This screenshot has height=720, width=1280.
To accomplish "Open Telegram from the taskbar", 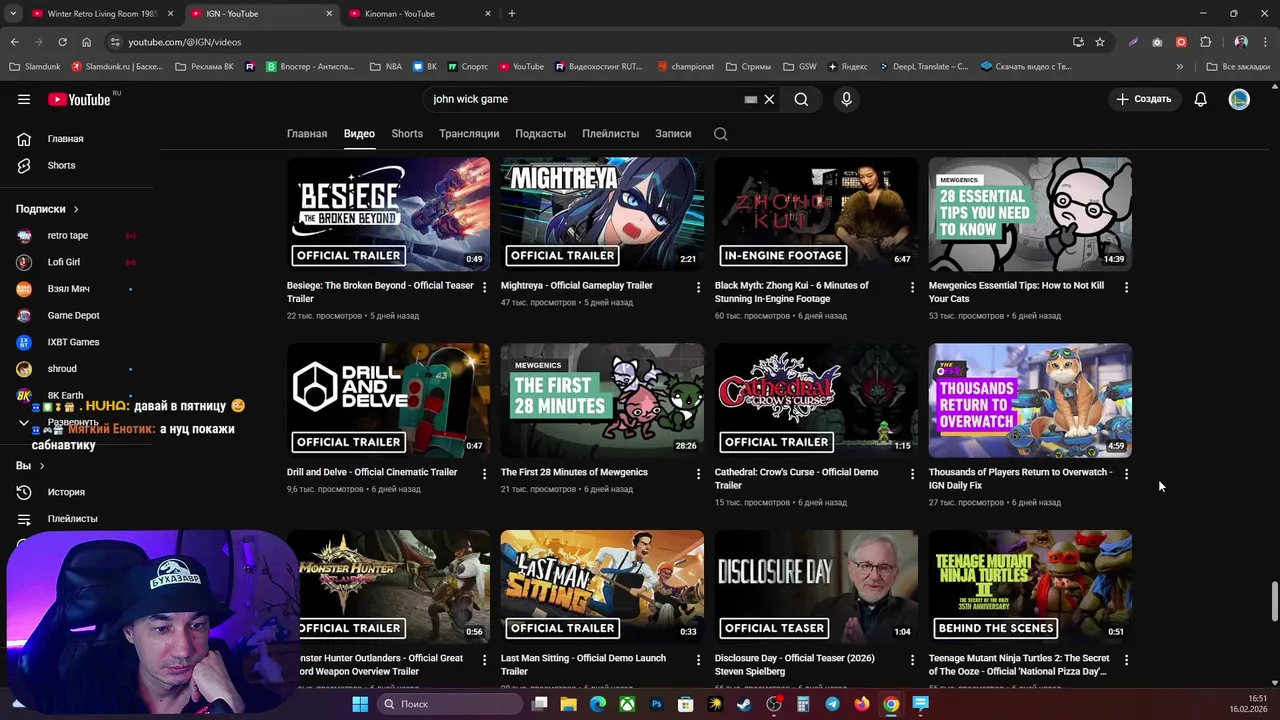I will (x=832, y=704).
